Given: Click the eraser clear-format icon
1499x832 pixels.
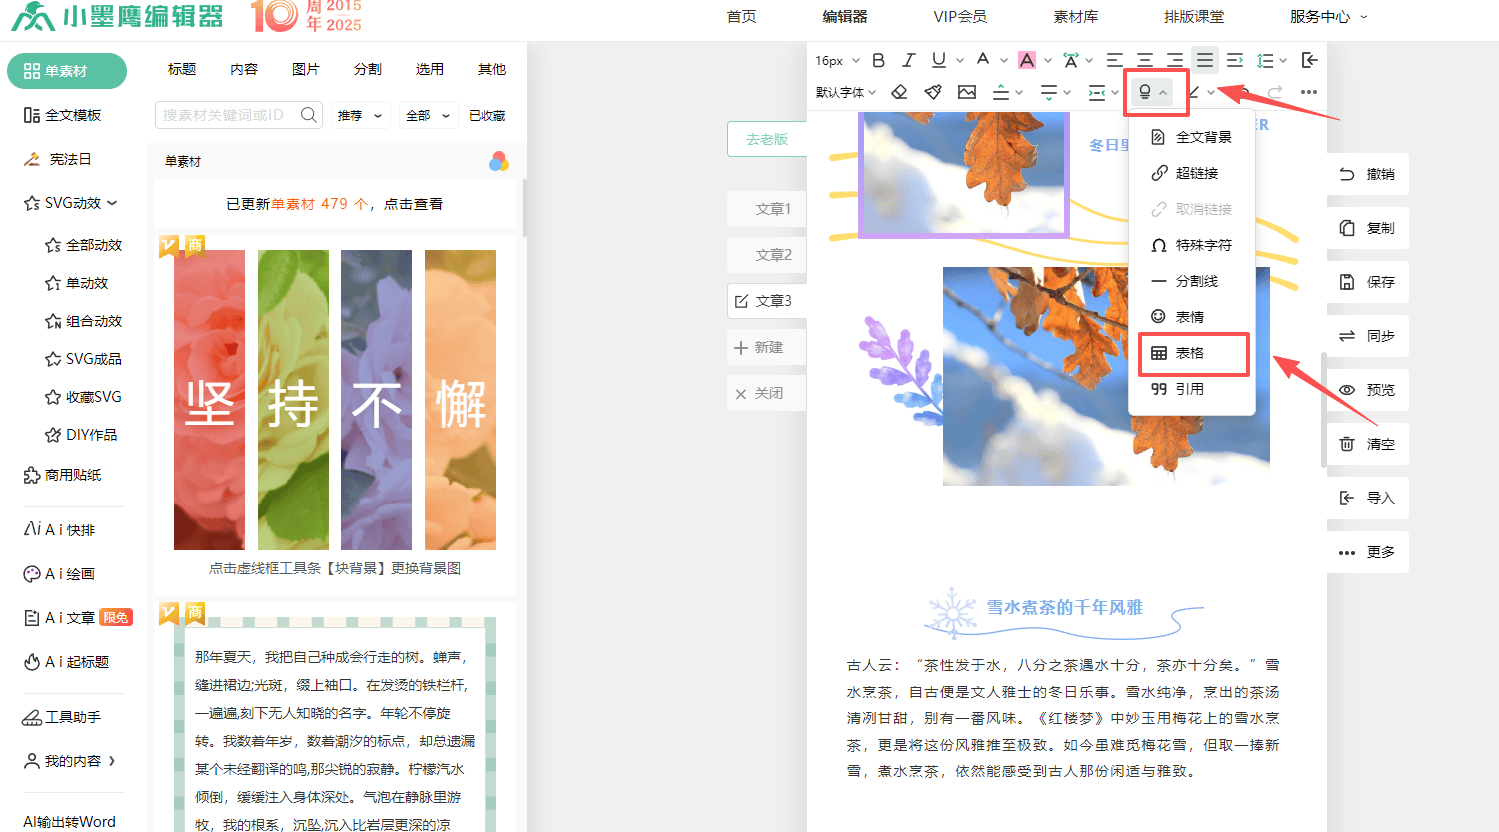Looking at the screenshot, I should [x=899, y=92].
